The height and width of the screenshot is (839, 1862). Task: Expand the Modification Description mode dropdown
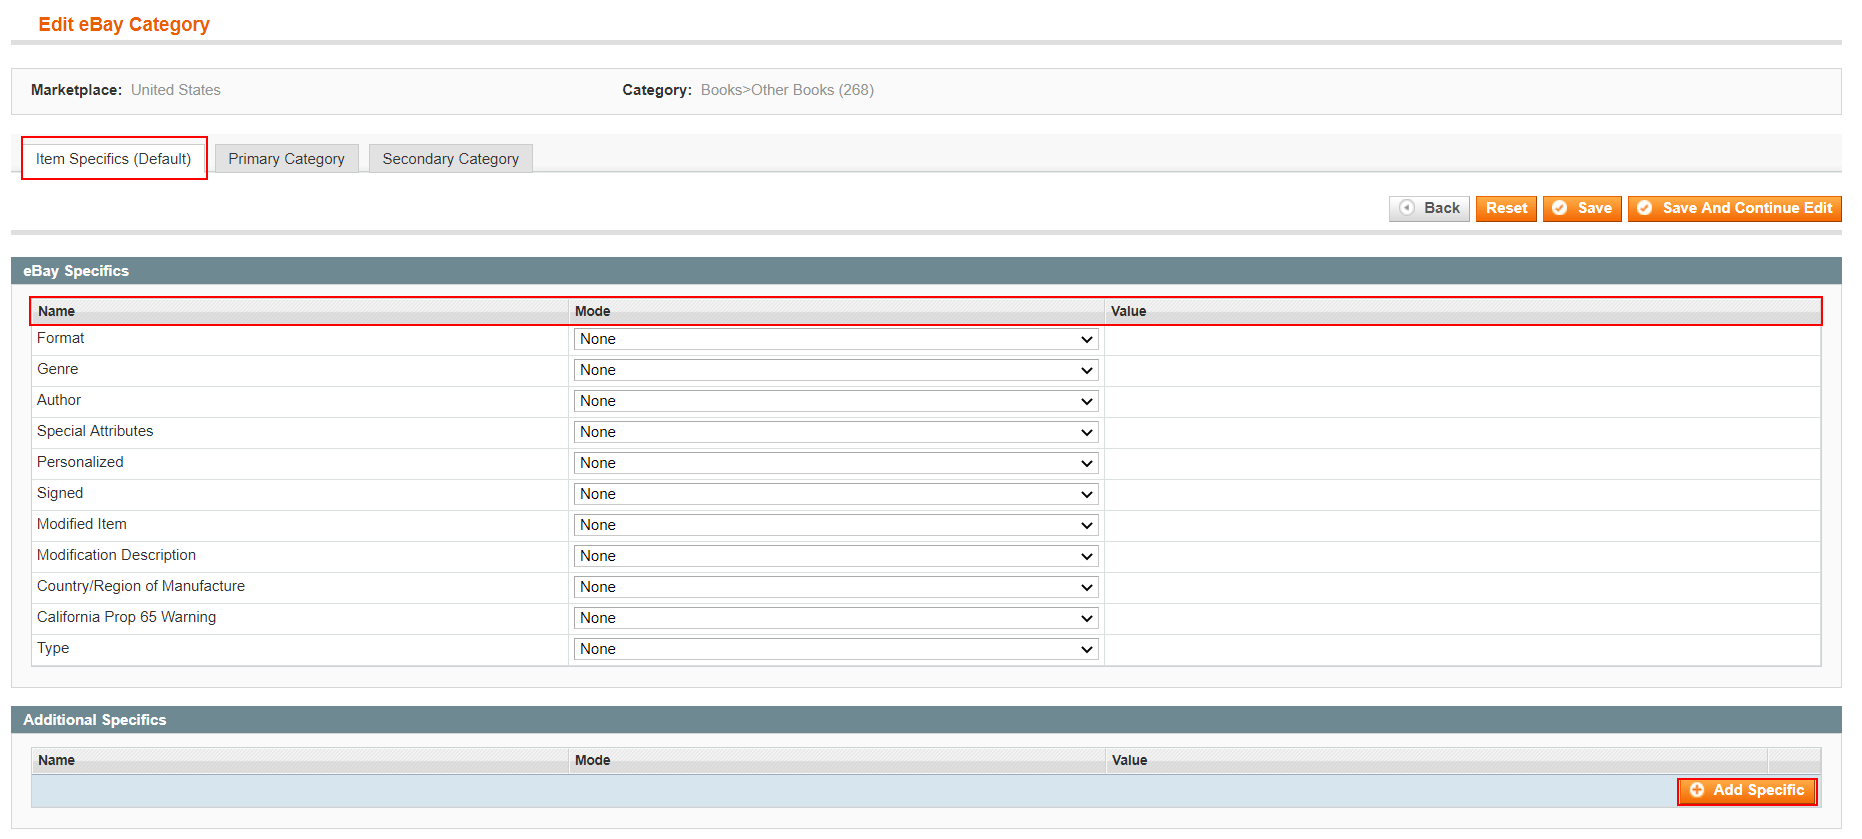click(x=836, y=556)
